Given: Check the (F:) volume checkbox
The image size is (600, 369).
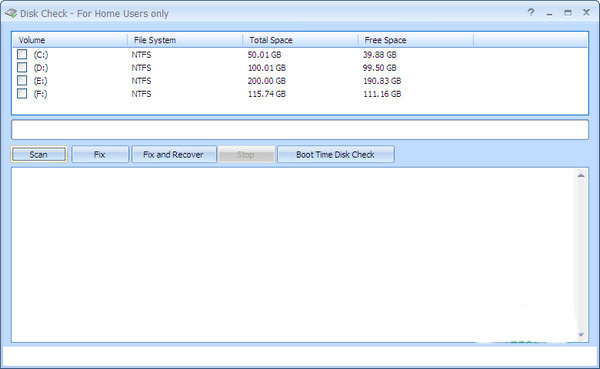Looking at the screenshot, I should click(22, 93).
